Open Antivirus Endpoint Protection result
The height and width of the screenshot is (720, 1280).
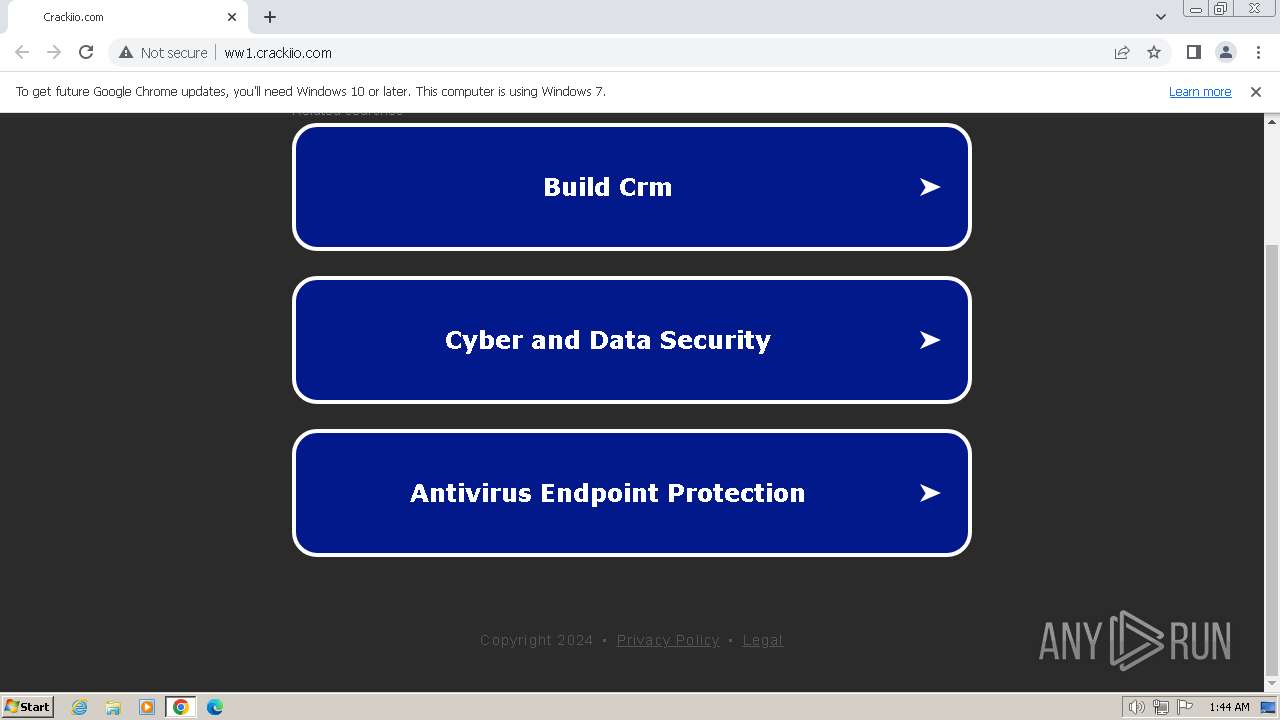coord(632,493)
